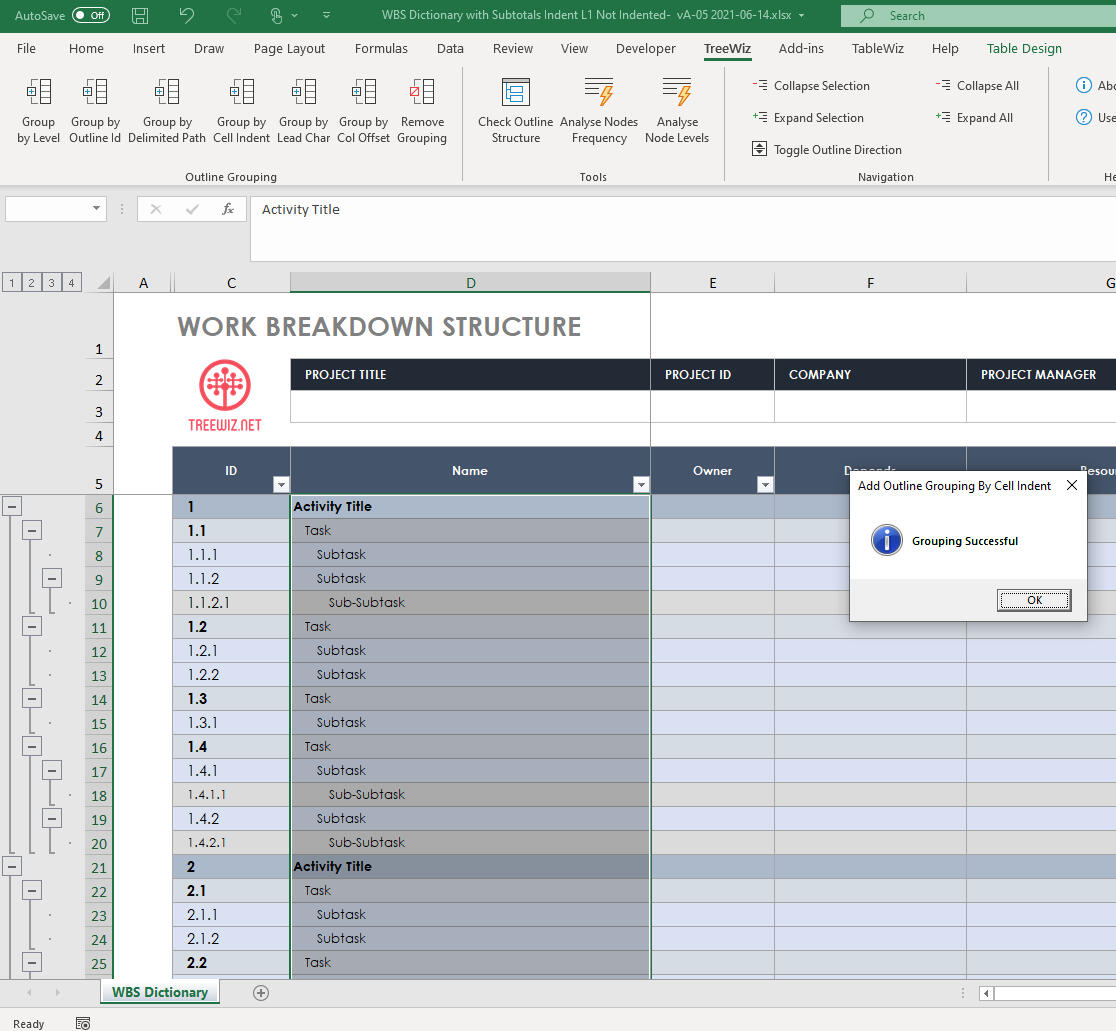Image resolution: width=1116 pixels, height=1031 pixels.
Task: Open the ID column filter dropdown
Action: tap(280, 485)
